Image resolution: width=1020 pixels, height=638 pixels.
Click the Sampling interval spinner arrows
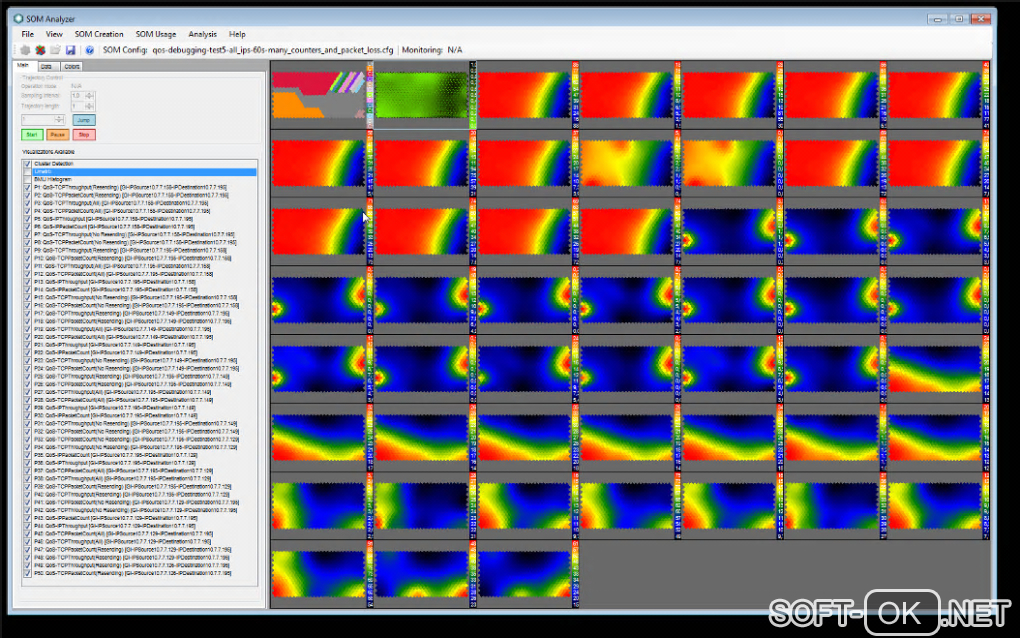tap(90, 96)
